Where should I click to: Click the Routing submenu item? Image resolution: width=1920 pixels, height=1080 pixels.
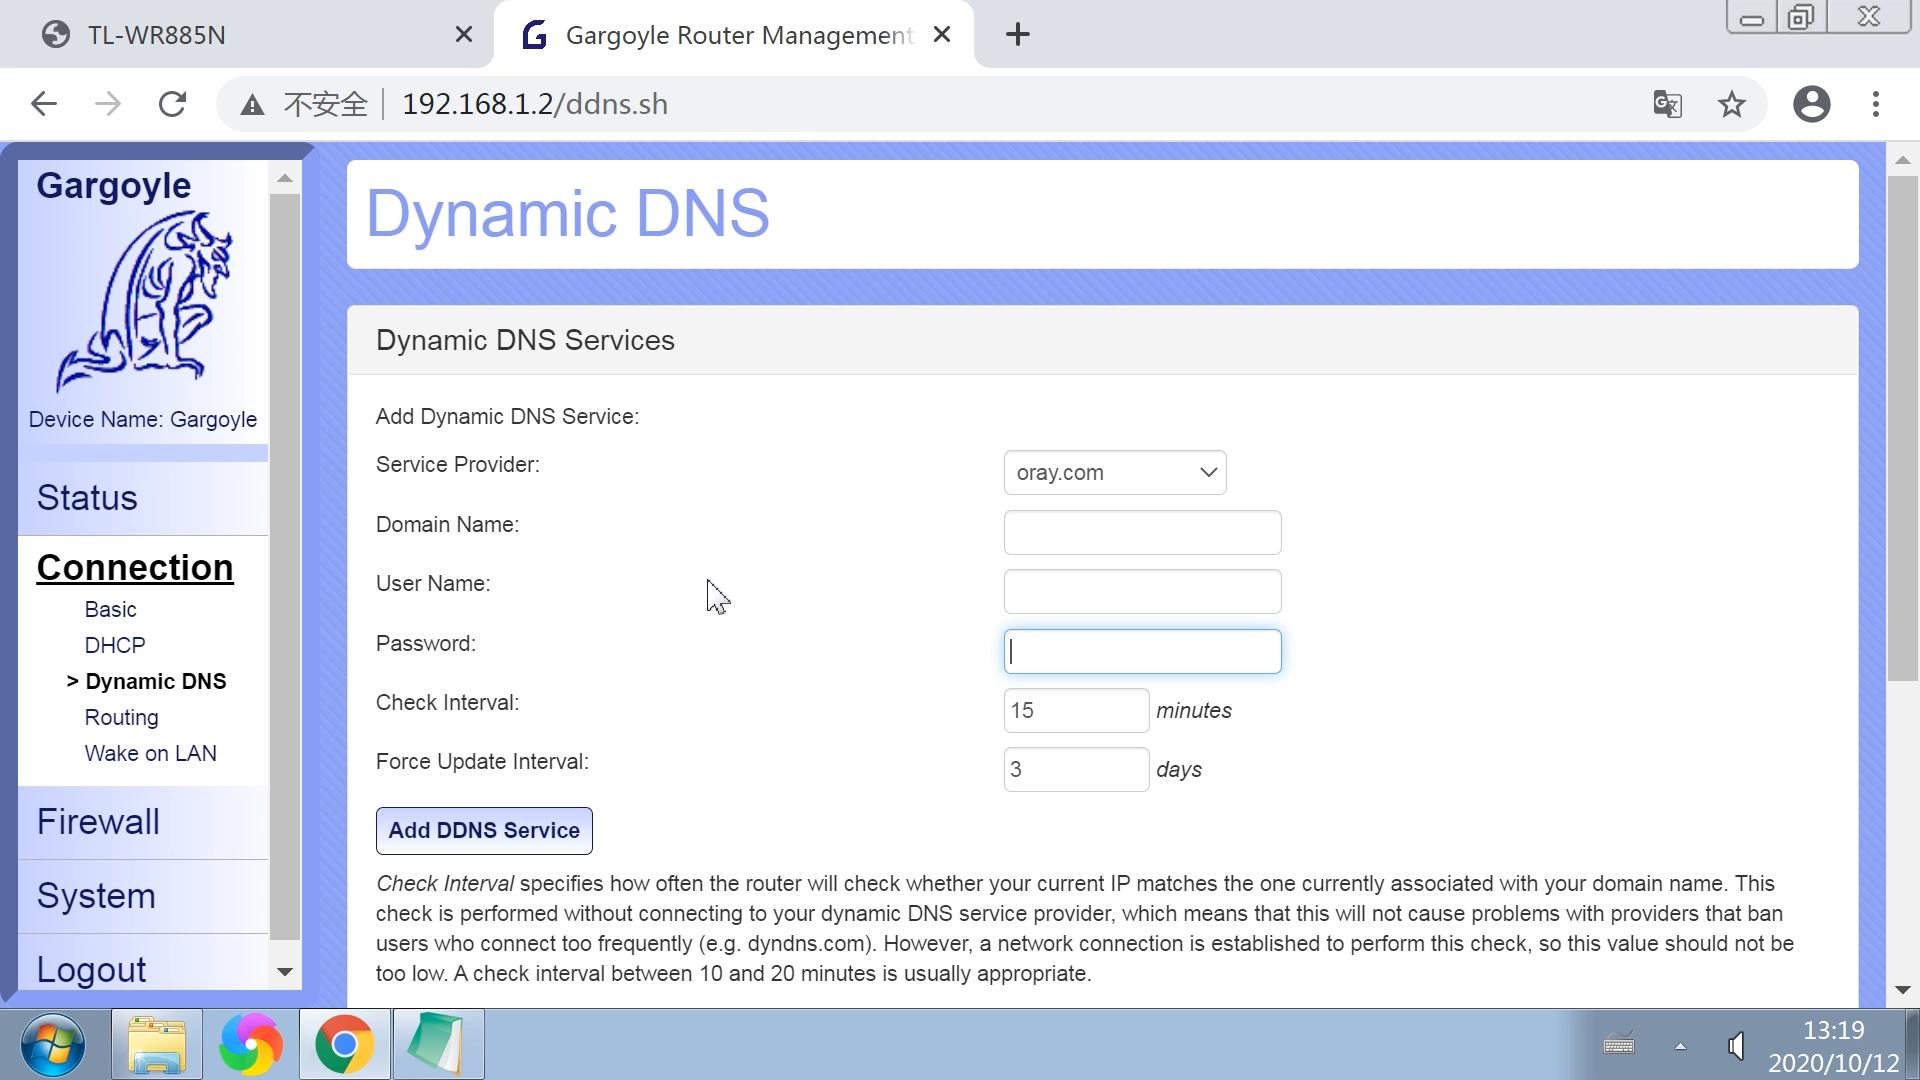[x=121, y=717]
